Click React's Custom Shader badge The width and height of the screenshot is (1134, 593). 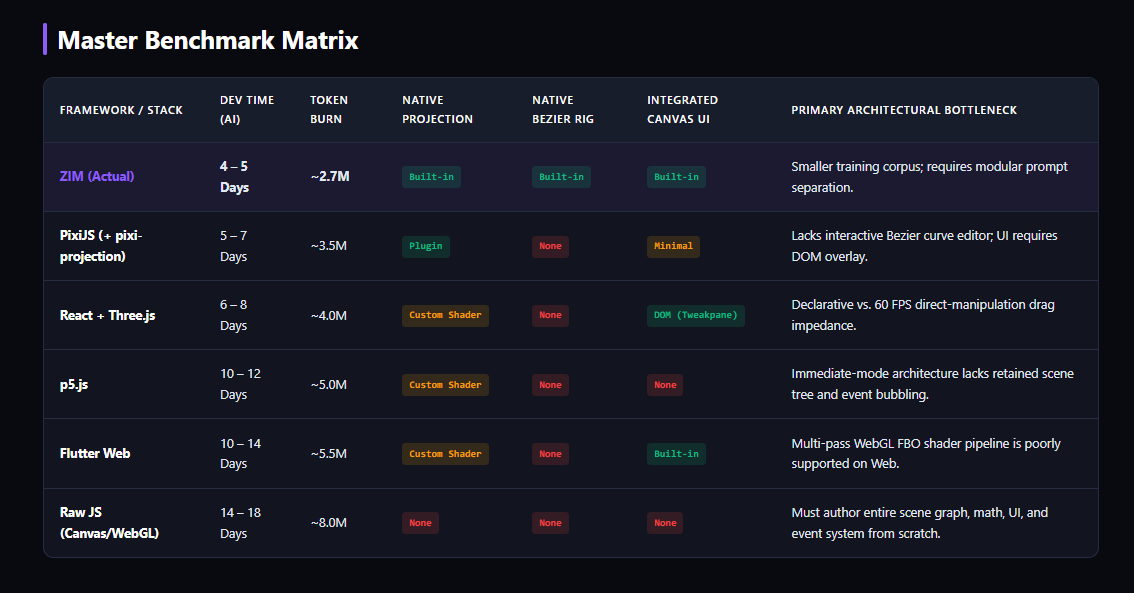tap(445, 315)
